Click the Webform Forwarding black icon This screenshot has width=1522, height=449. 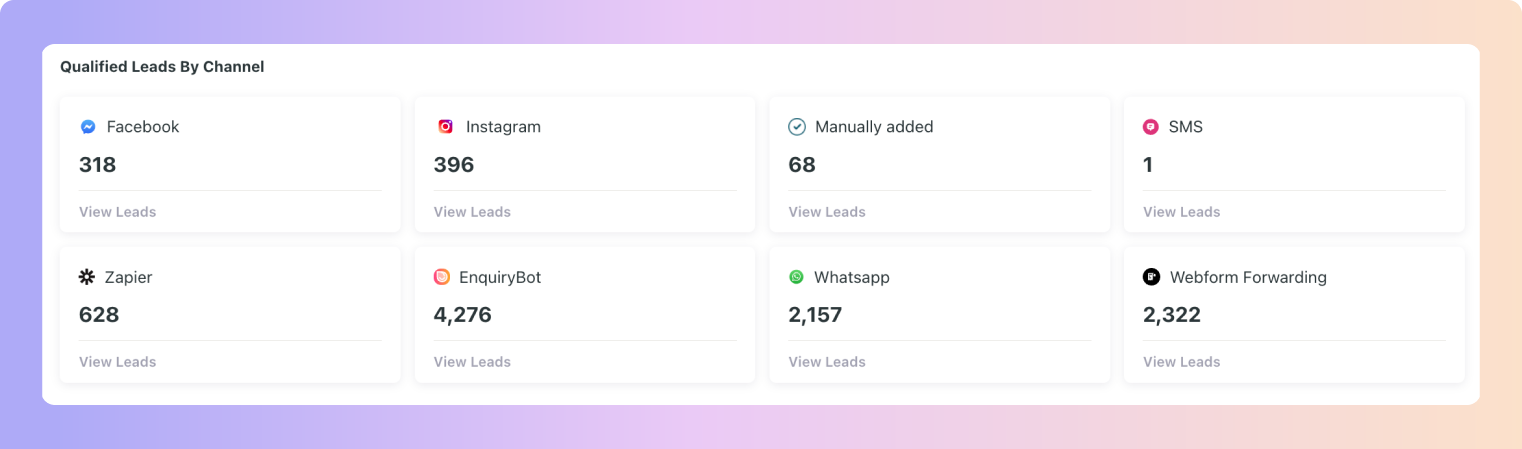(1152, 277)
